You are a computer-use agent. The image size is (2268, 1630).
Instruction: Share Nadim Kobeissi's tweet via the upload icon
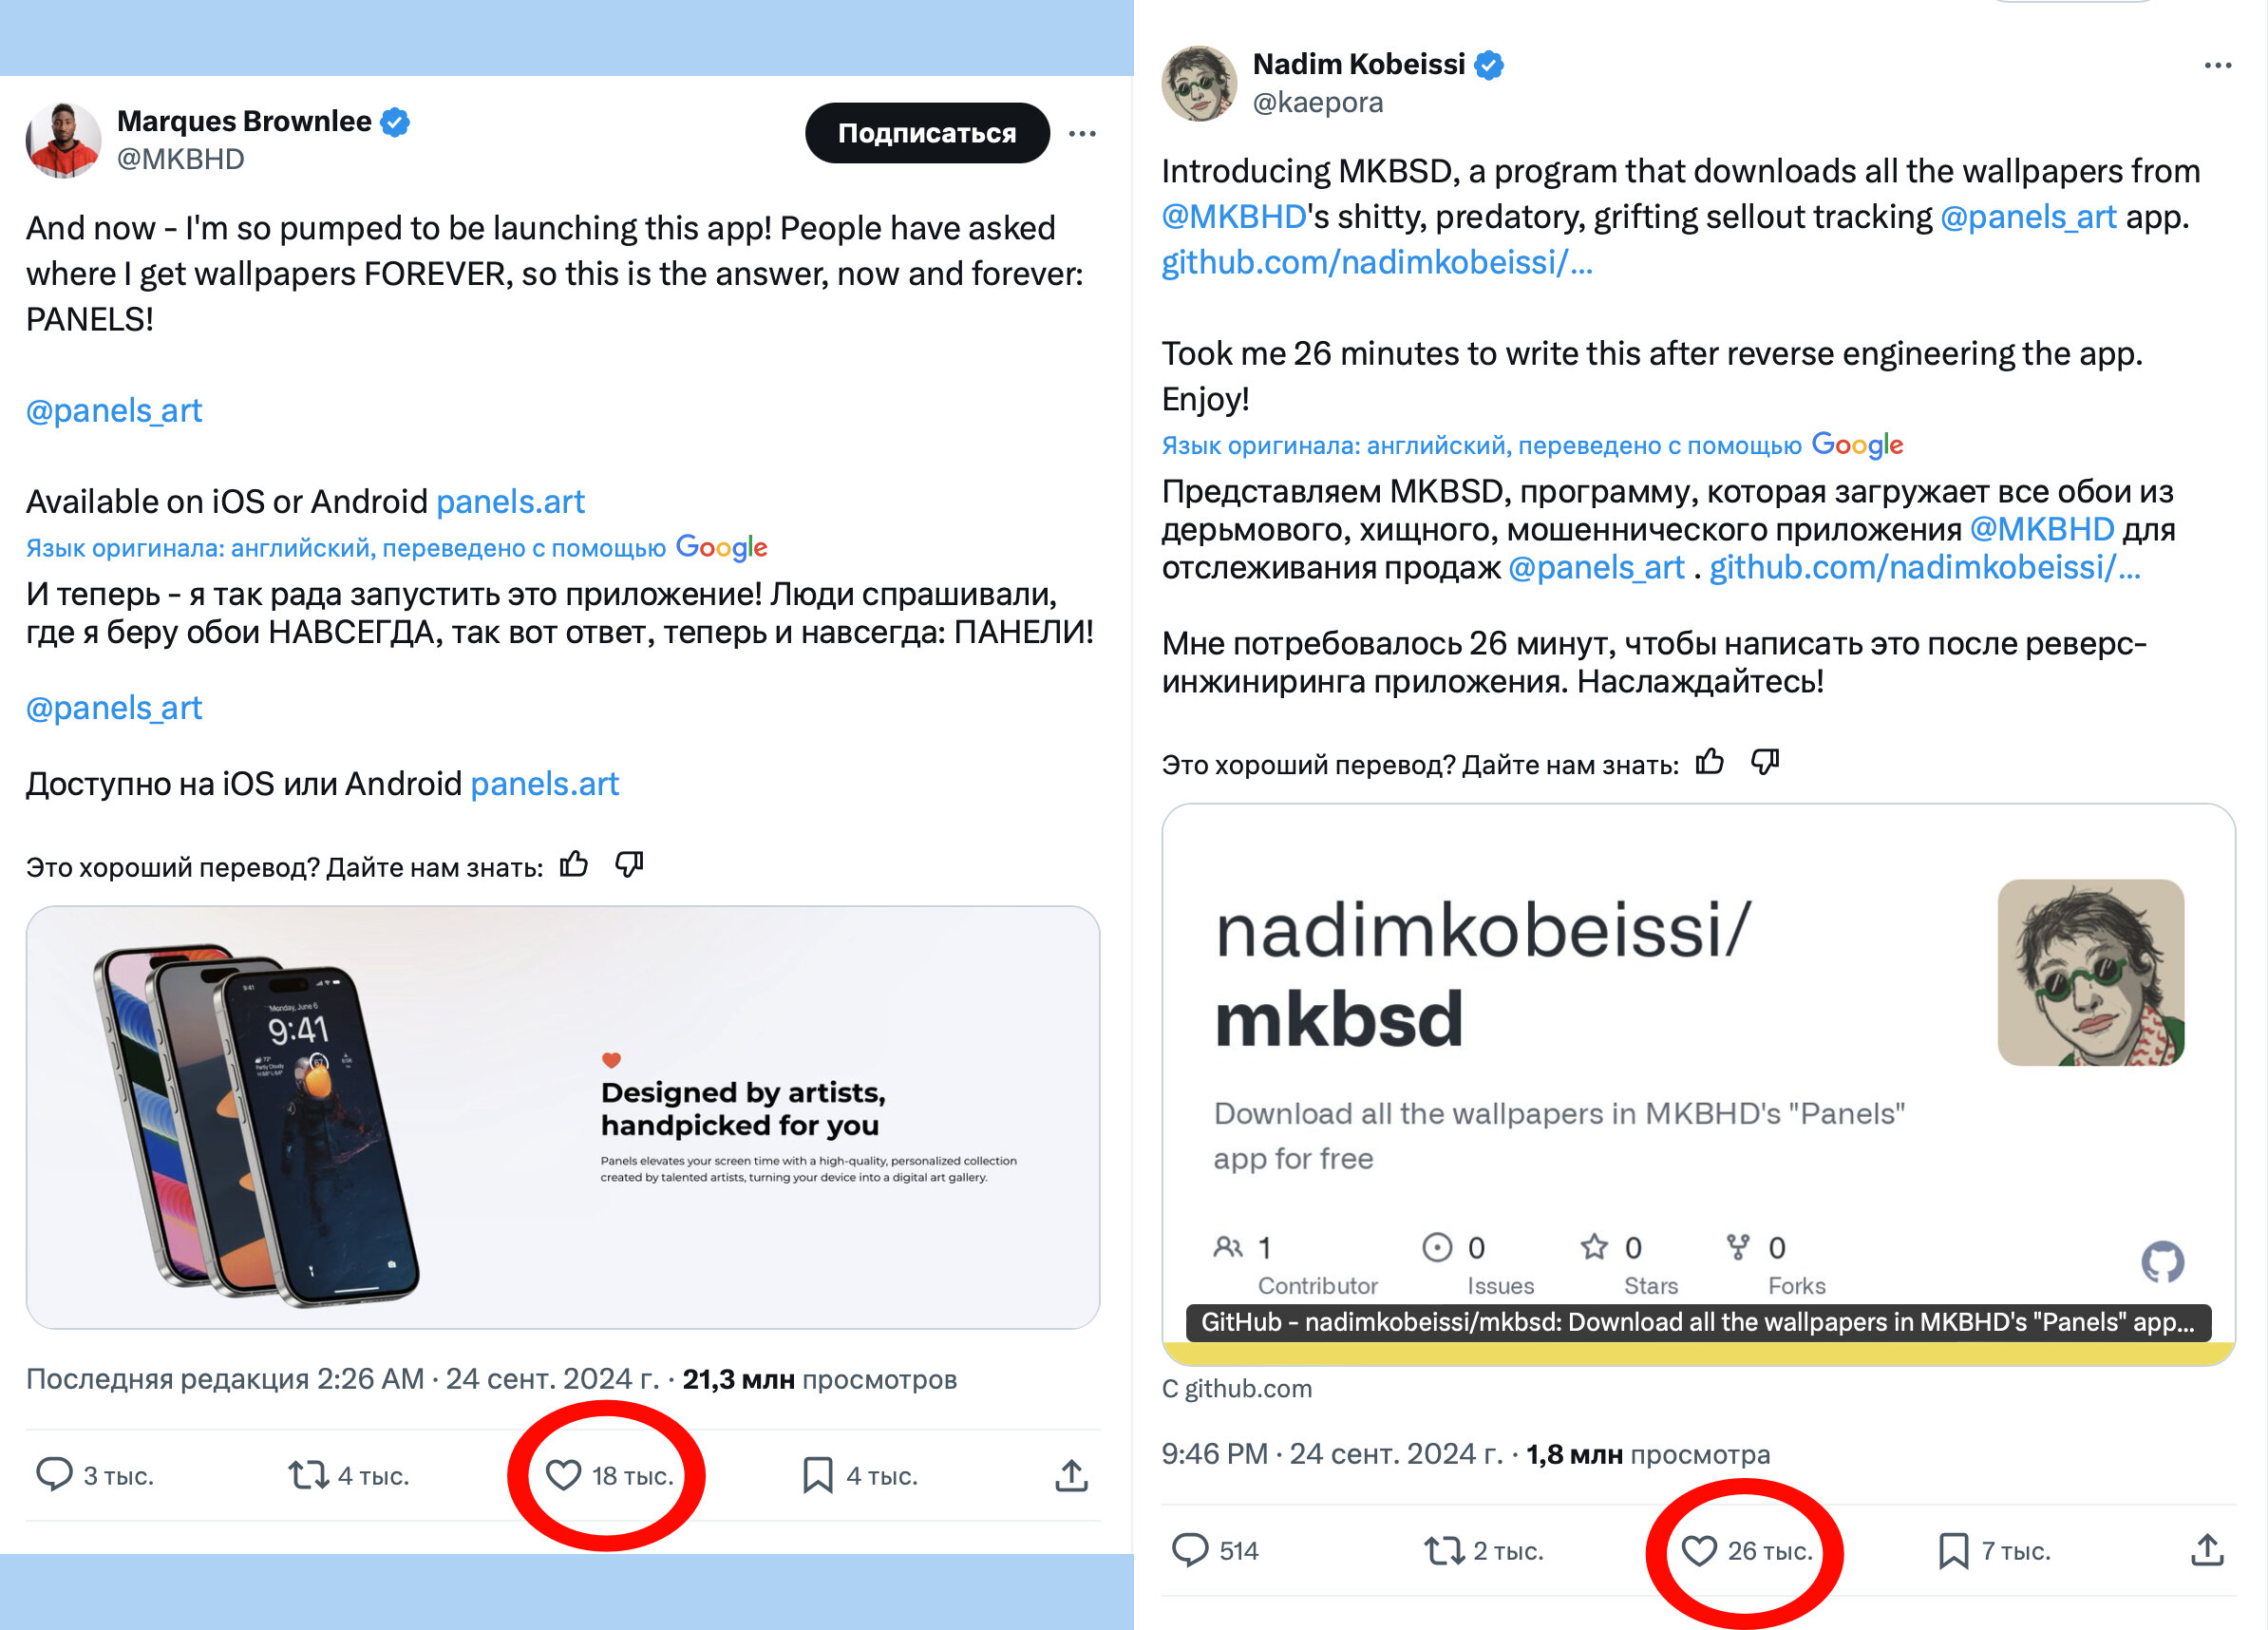pos(2207,1550)
